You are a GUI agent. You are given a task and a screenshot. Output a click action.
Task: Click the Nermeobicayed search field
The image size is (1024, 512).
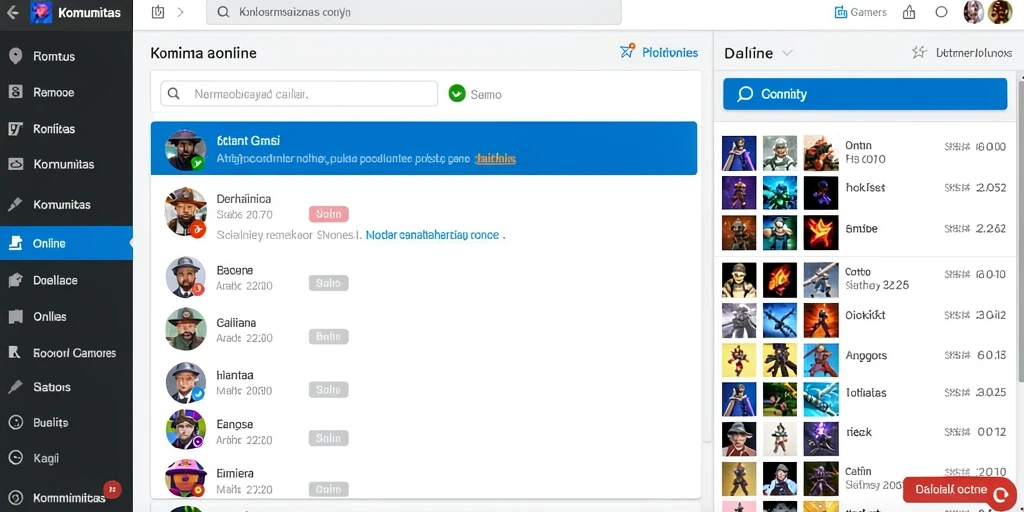click(299, 94)
